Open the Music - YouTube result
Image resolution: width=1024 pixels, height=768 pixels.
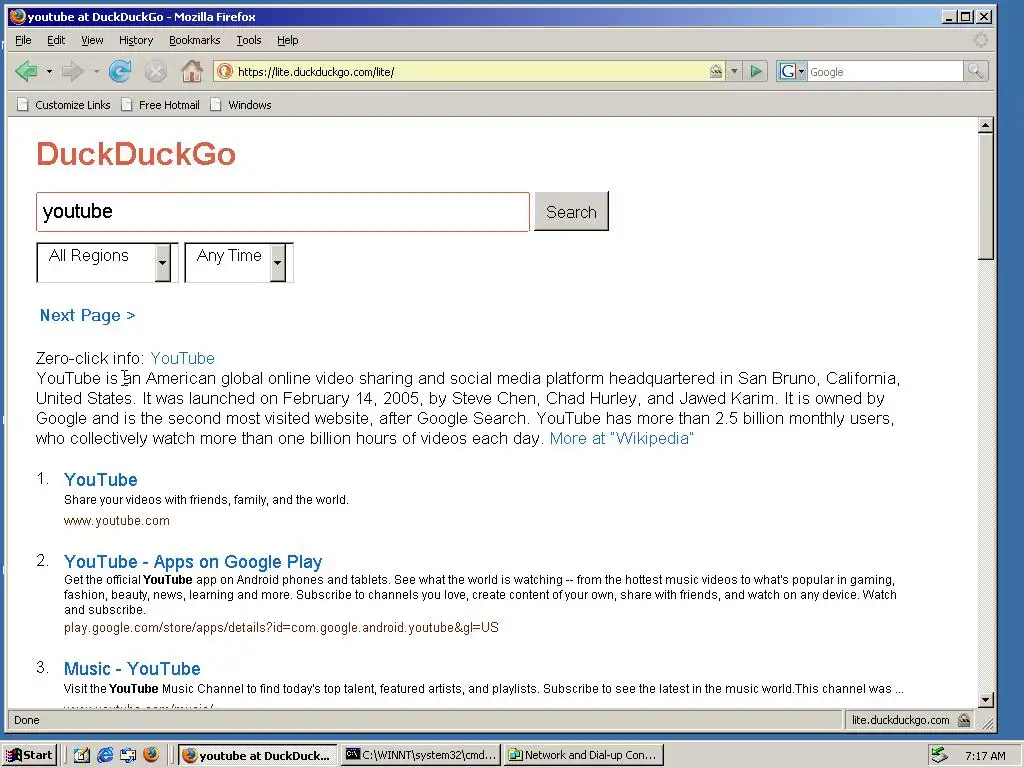pos(132,669)
